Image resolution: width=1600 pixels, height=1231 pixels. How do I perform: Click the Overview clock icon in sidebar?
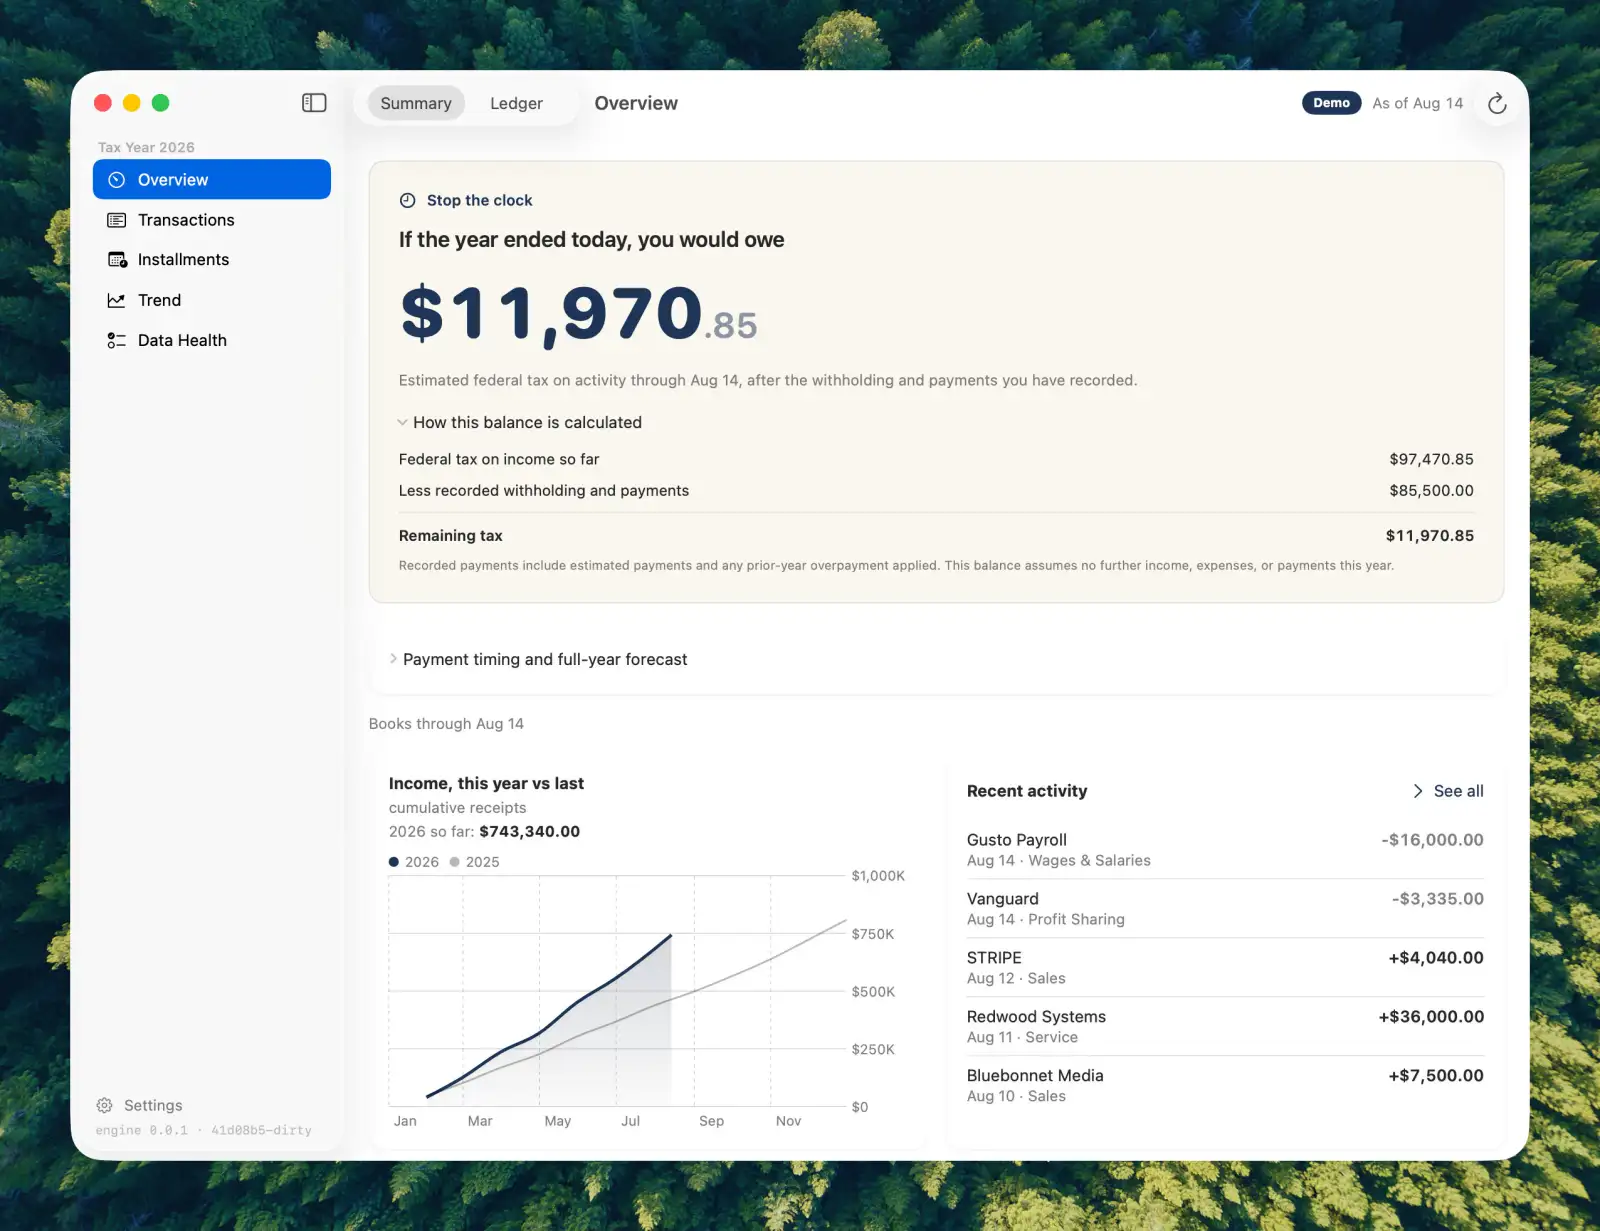pos(117,180)
